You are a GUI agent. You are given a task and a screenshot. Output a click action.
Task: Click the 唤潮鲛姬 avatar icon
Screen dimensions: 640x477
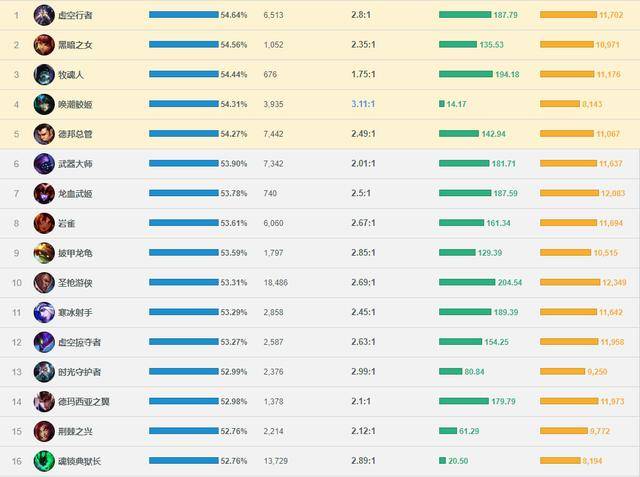click(44, 104)
